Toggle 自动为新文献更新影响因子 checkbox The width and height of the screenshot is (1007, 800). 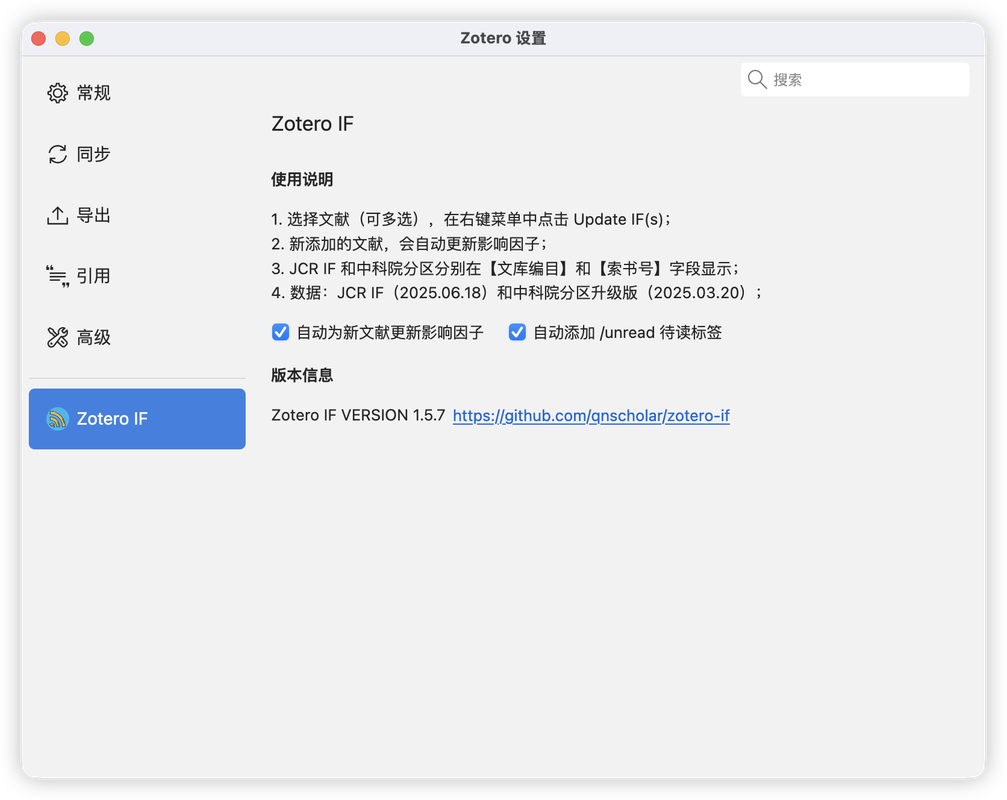pyautogui.click(x=280, y=332)
